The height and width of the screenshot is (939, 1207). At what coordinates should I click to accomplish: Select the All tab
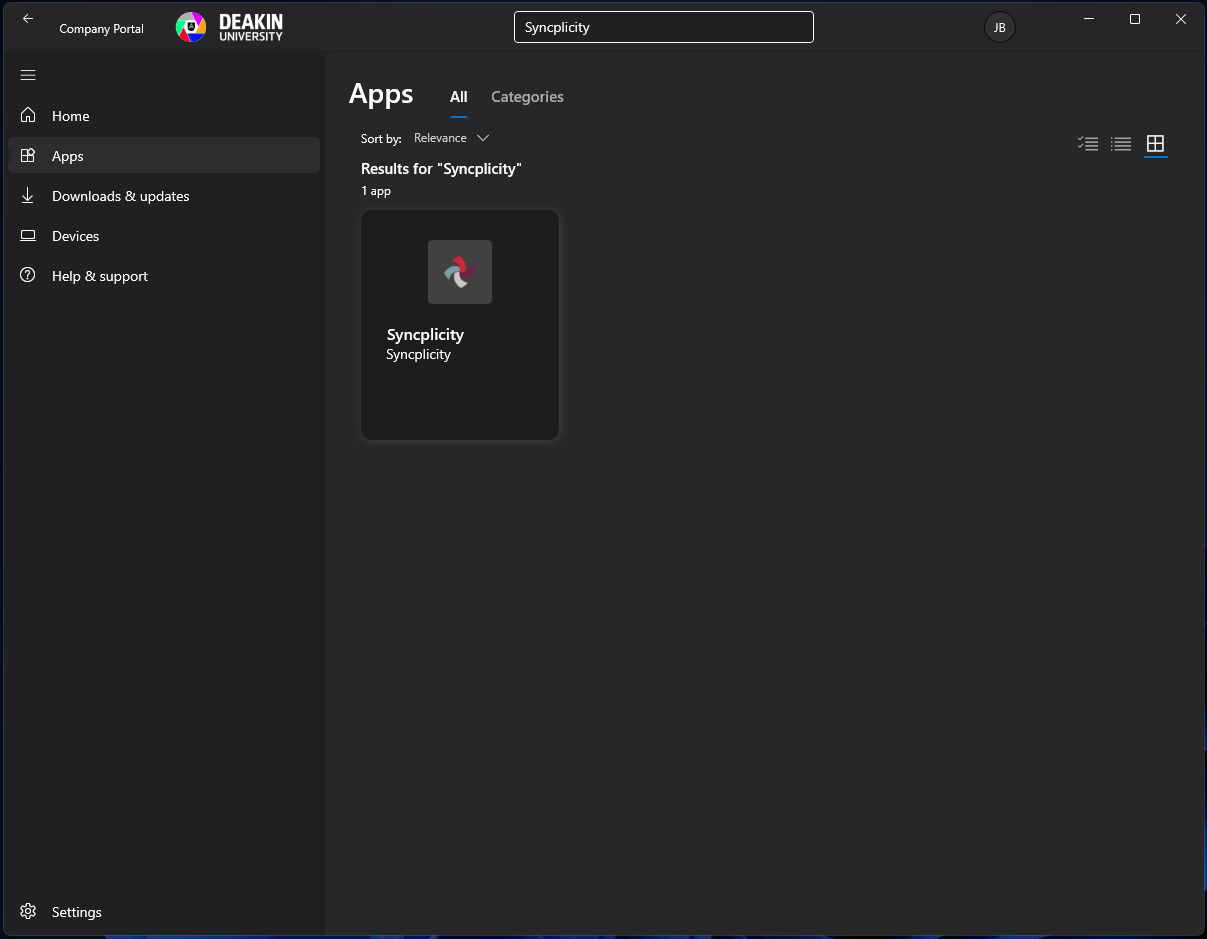[458, 97]
